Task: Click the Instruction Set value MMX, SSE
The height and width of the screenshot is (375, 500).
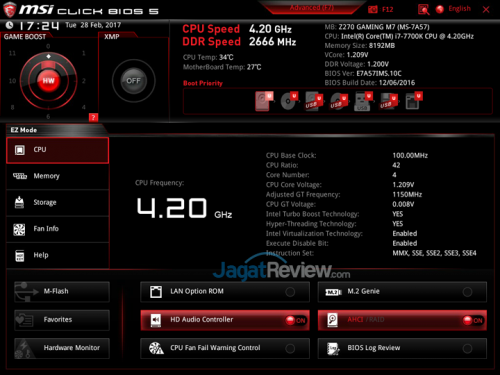Action: 434,253
